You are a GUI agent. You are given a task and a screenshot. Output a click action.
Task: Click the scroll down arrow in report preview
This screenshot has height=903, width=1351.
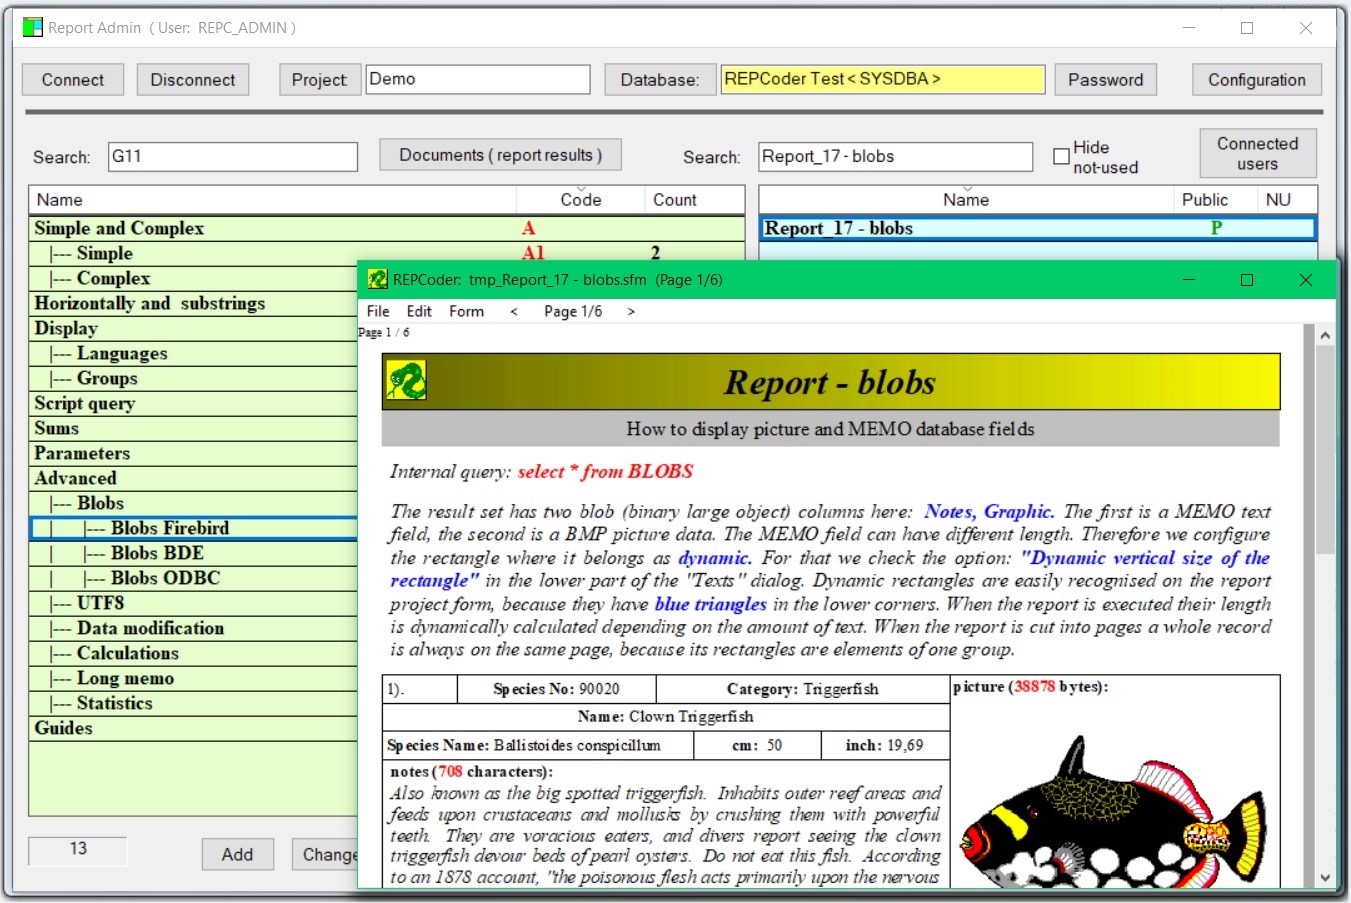[x=1325, y=878]
